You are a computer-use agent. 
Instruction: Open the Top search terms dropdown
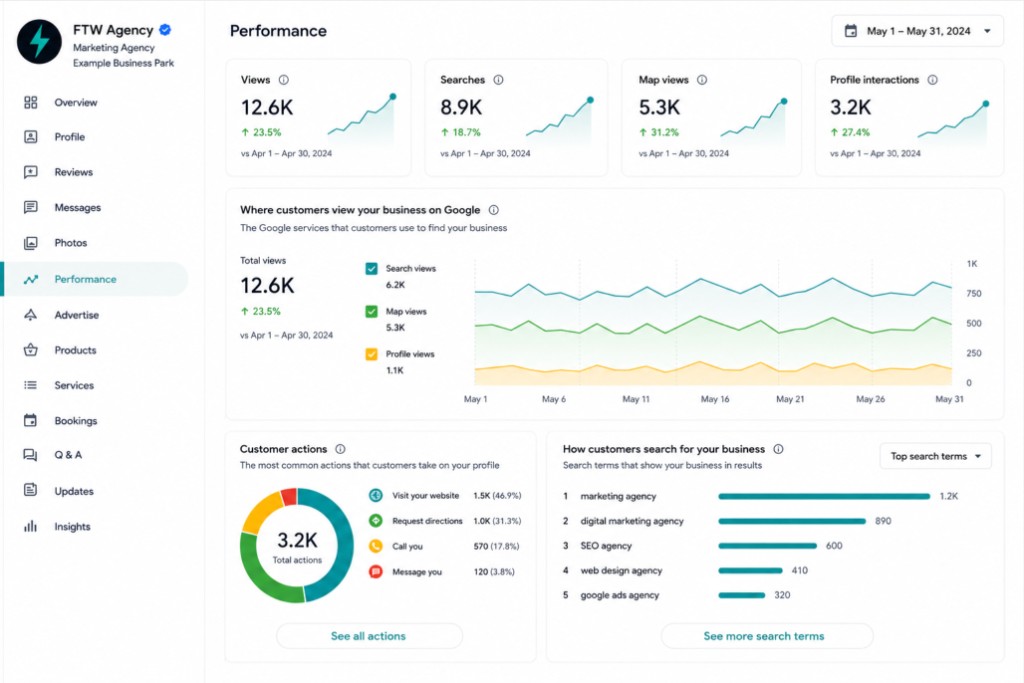click(935, 456)
